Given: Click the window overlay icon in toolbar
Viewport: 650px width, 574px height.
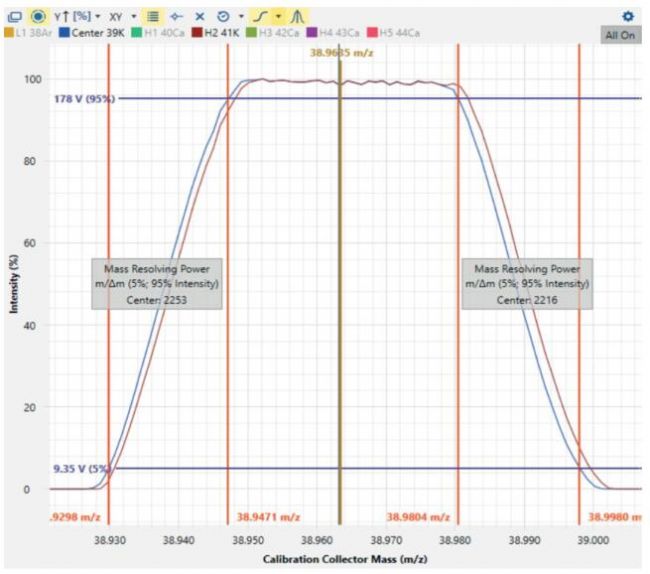Looking at the screenshot, I should 14,16.
